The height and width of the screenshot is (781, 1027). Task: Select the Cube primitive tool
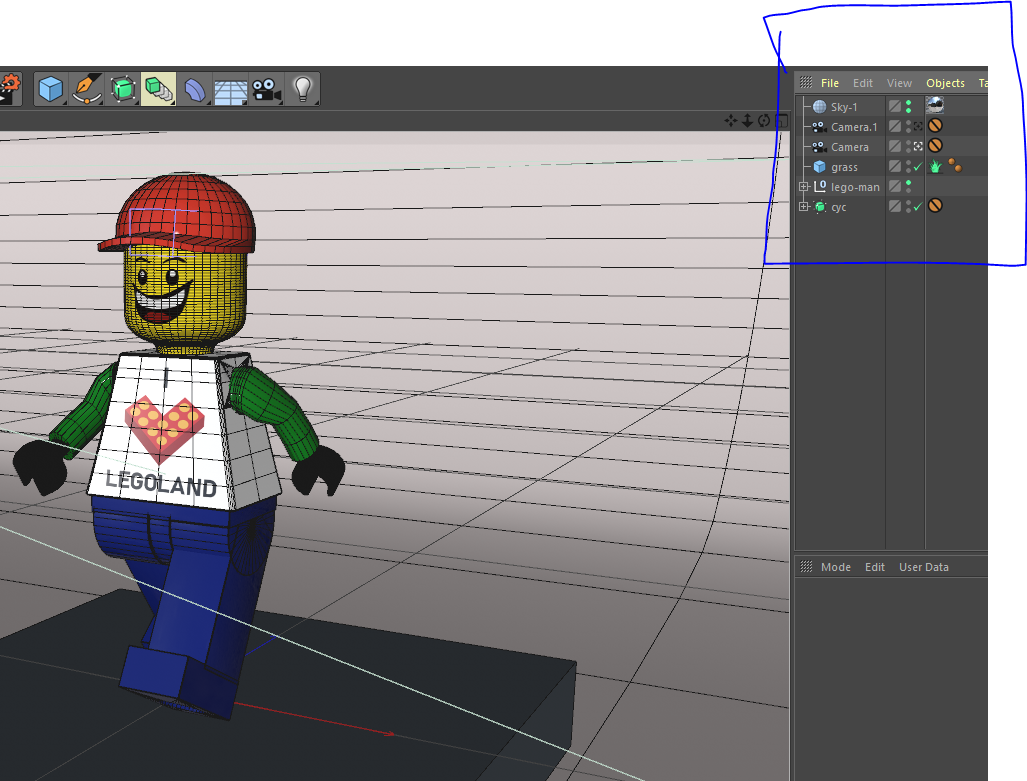pos(50,90)
